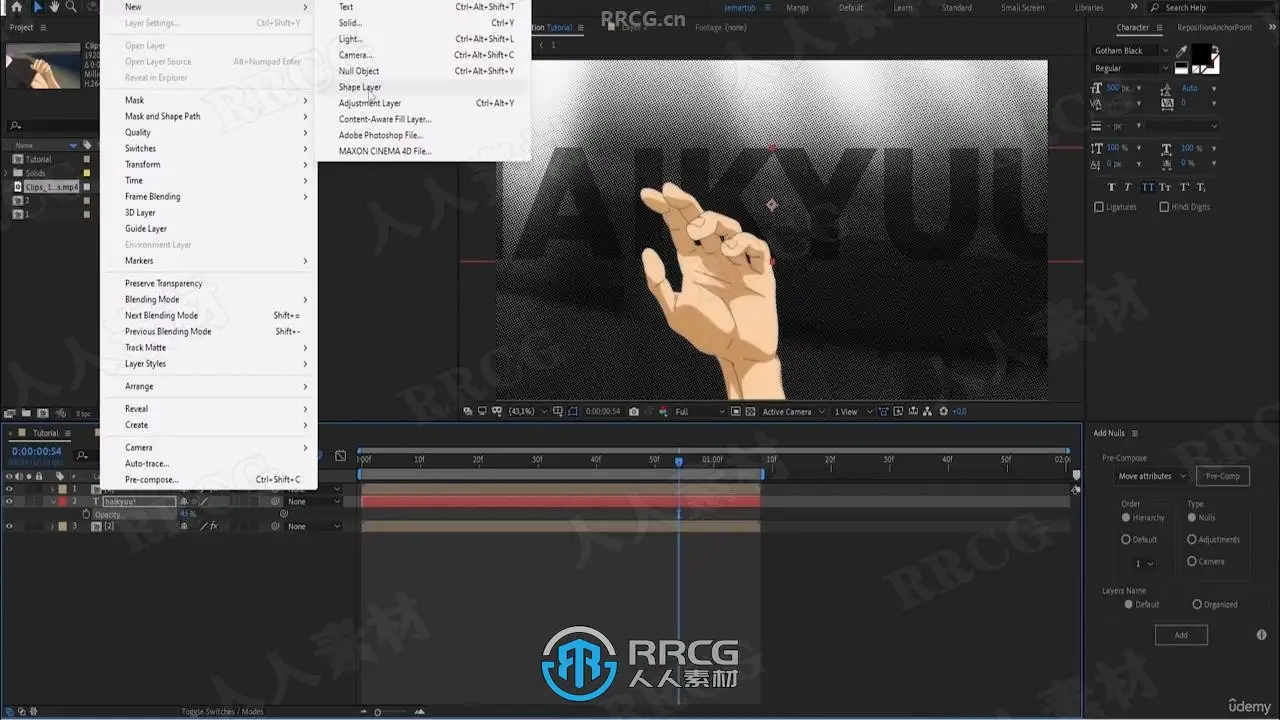Viewport: 1280px width, 720px height.
Task: Click the Opacity stopwatch icon
Action: [x=86, y=514]
